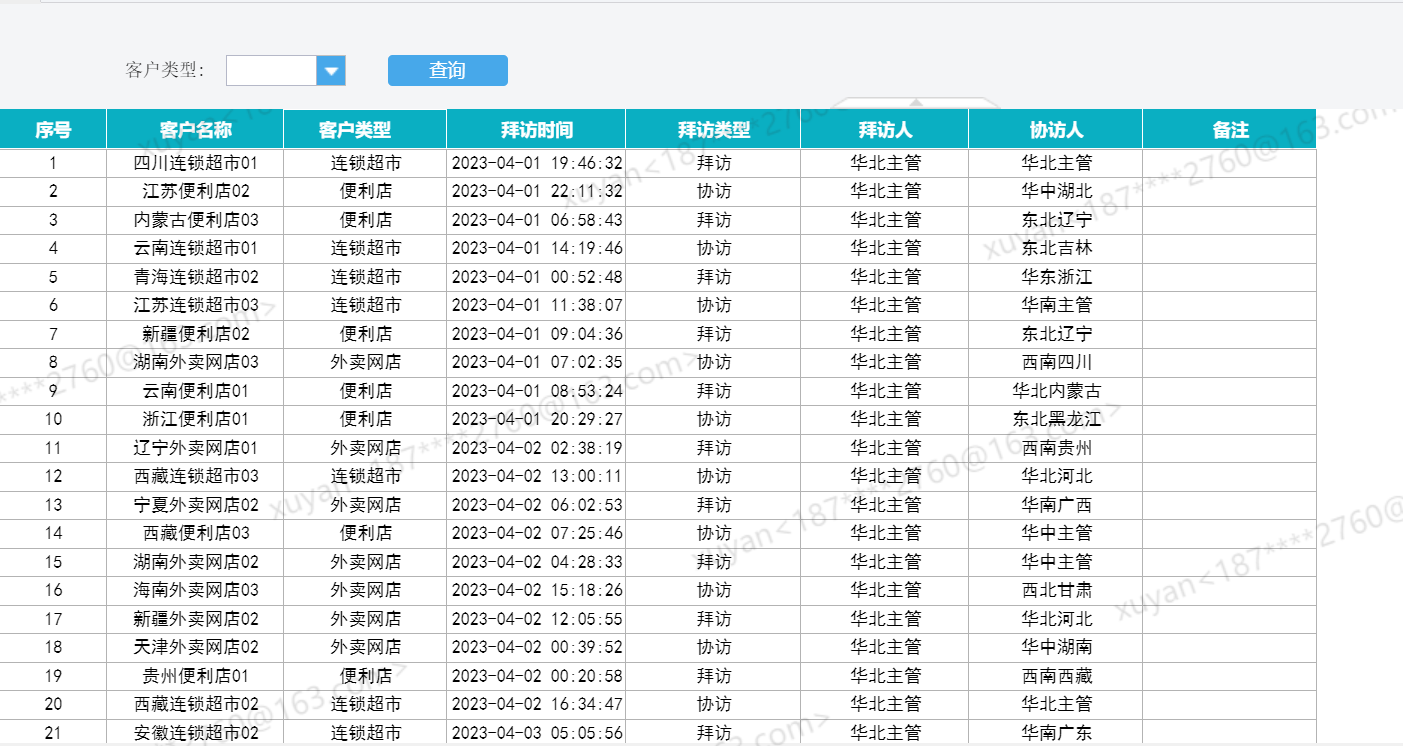
Task: Select cell 宁夏外卖网店02
Action: pos(195,505)
